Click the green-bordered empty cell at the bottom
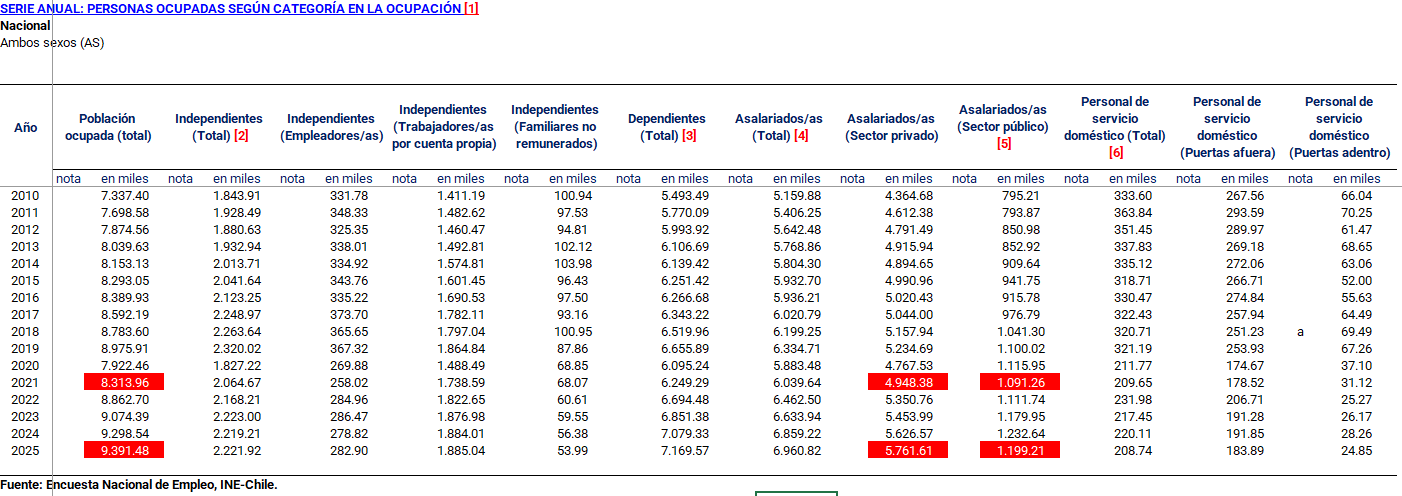The image size is (1402, 496). (796, 493)
